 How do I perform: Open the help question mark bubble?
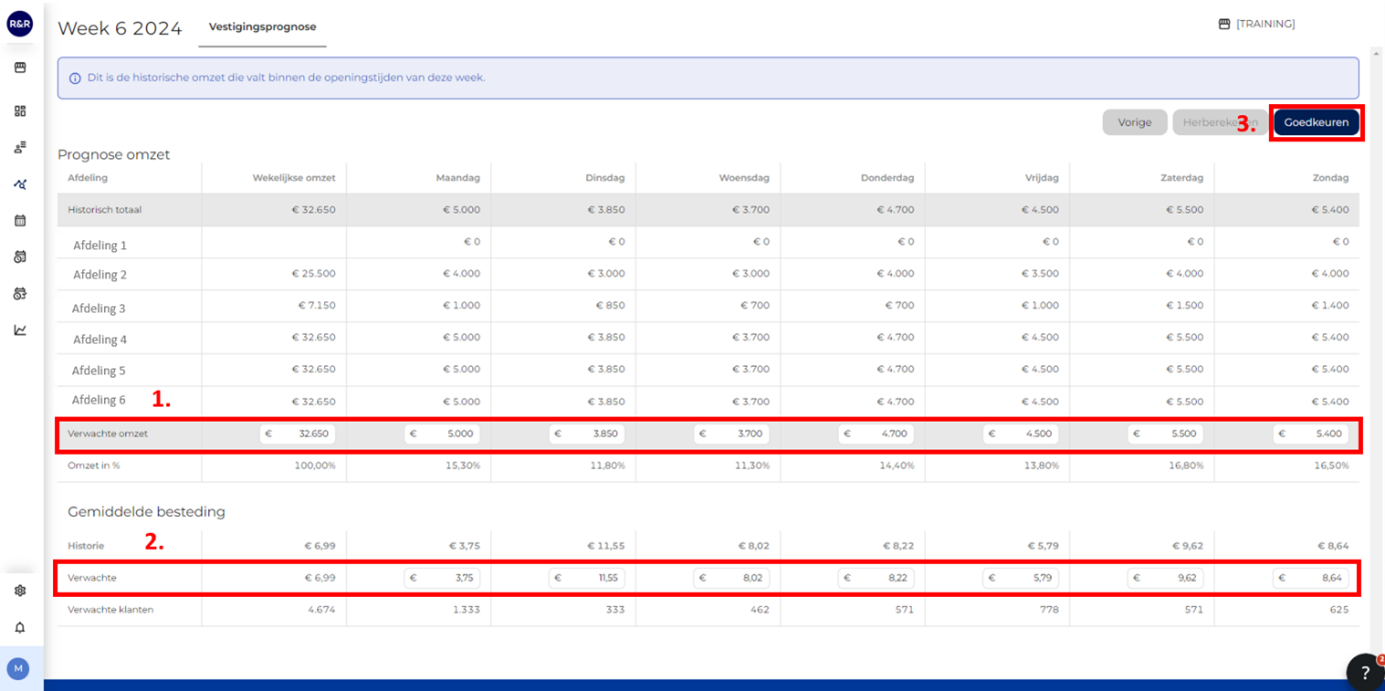(1365, 672)
